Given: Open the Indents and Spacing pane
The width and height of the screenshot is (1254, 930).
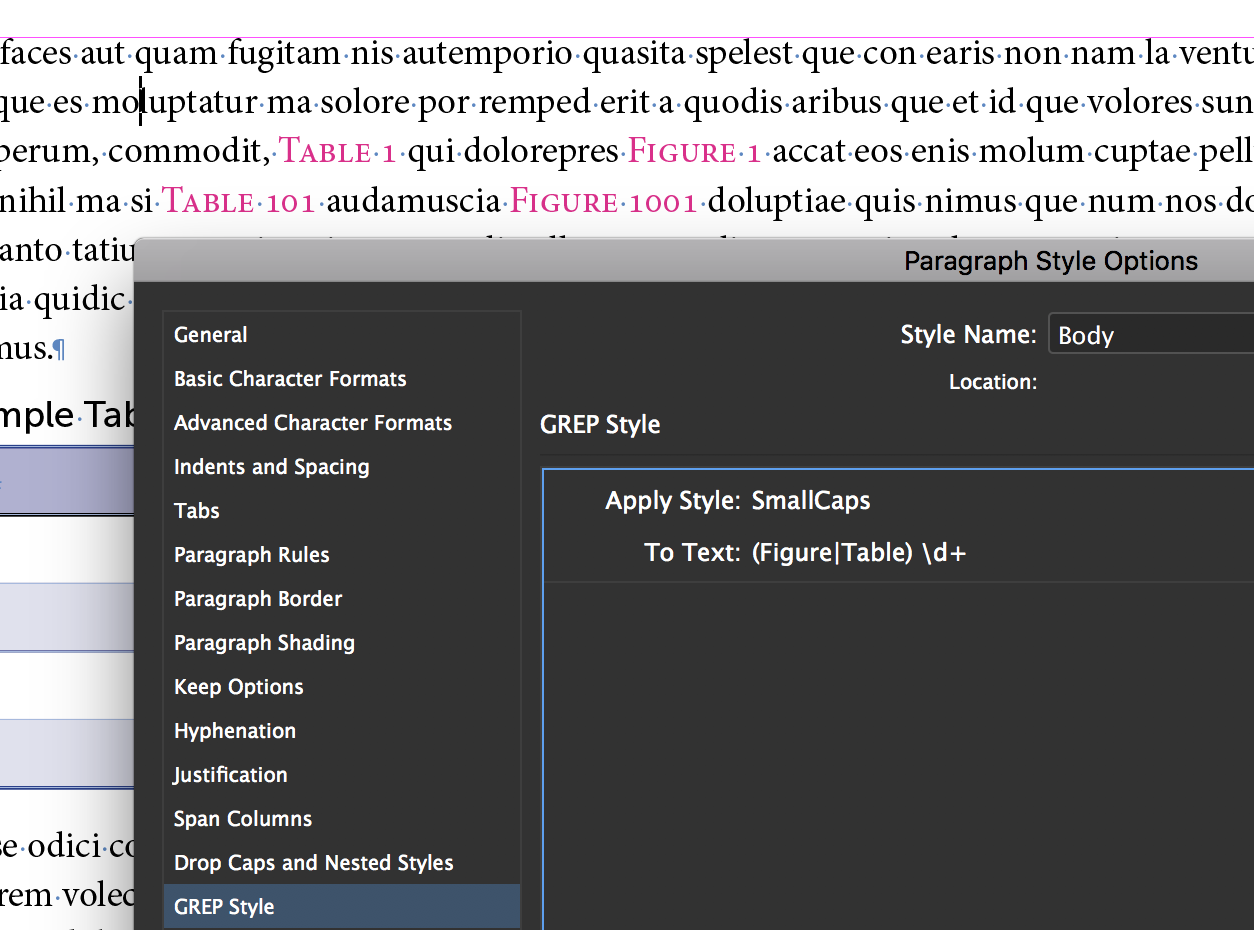Looking at the screenshot, I should click(x=271, y=466).
